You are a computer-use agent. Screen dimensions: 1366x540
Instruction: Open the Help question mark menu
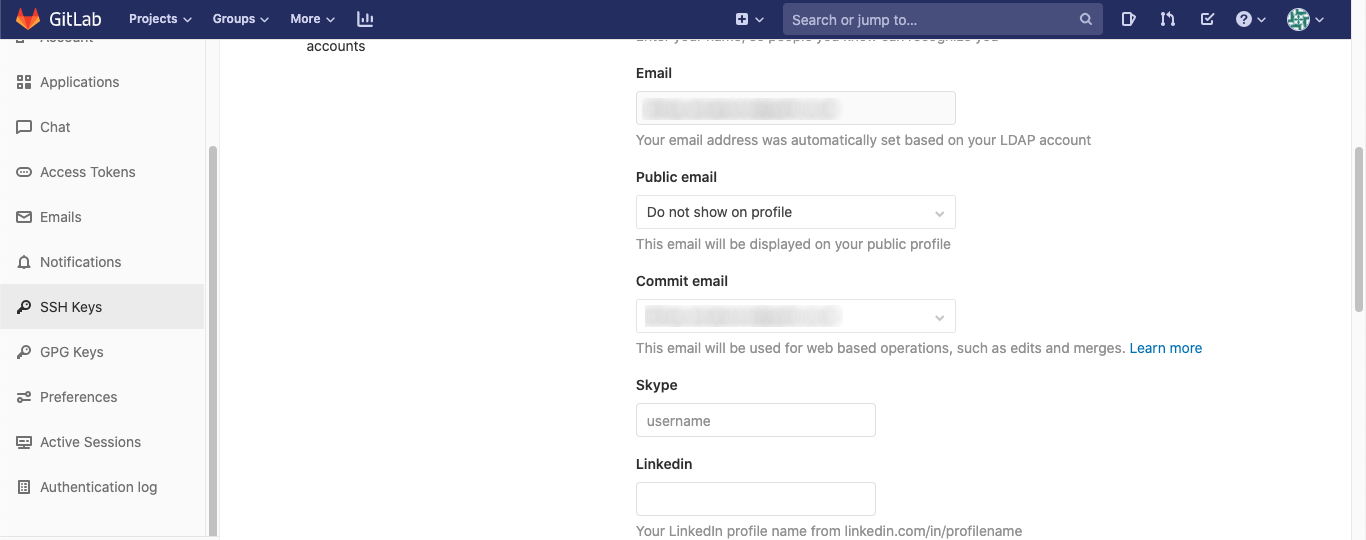[1250, 19]
